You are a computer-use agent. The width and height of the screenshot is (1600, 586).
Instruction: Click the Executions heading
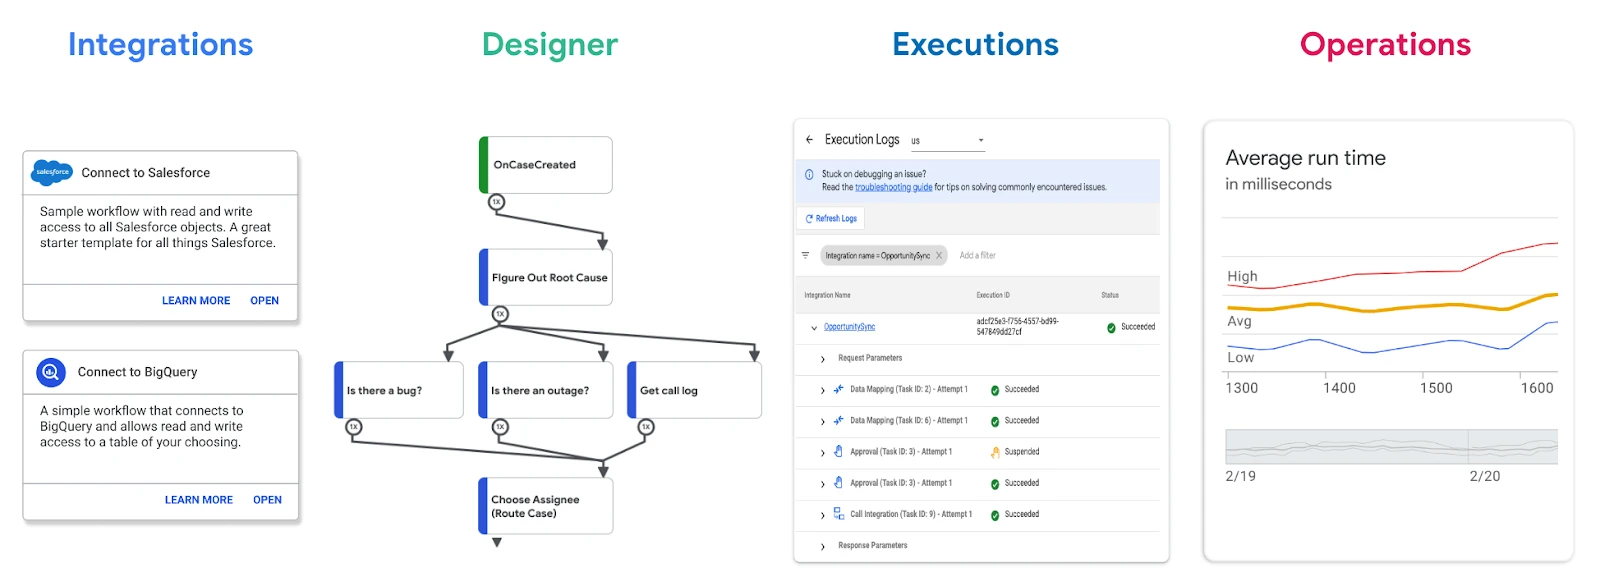point(975,45)
